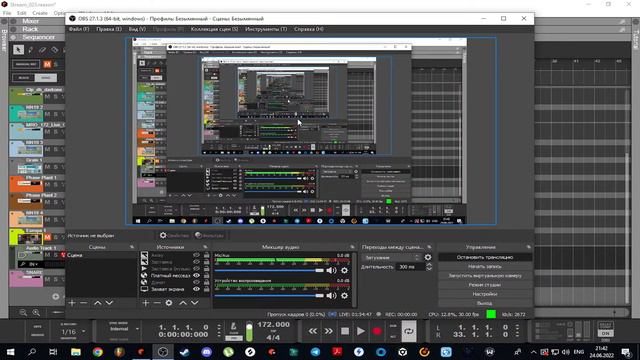640x360 pixels.
Task: Adjust the Mic/Aux volume slider
Action: [x=269, y=270]
